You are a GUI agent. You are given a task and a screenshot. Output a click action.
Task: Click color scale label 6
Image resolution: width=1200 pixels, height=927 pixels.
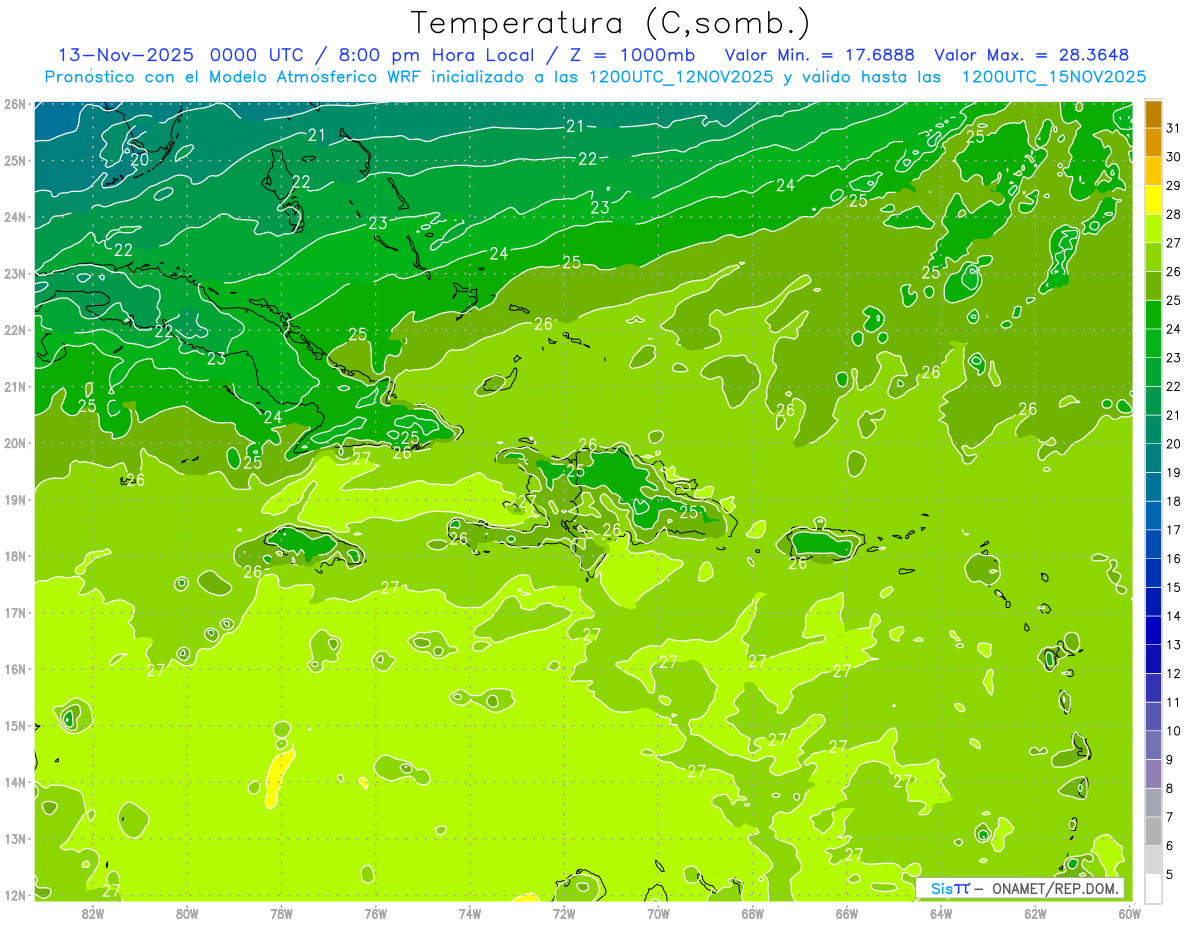point(1170,846)
